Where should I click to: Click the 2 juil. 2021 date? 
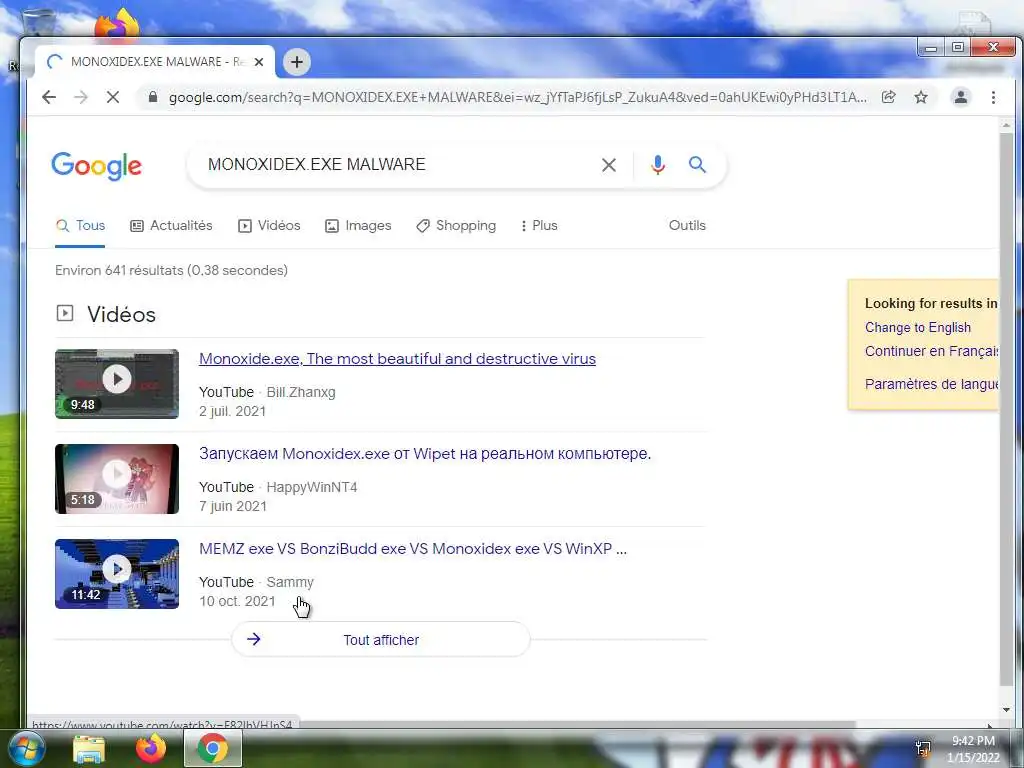pos(232,411)
